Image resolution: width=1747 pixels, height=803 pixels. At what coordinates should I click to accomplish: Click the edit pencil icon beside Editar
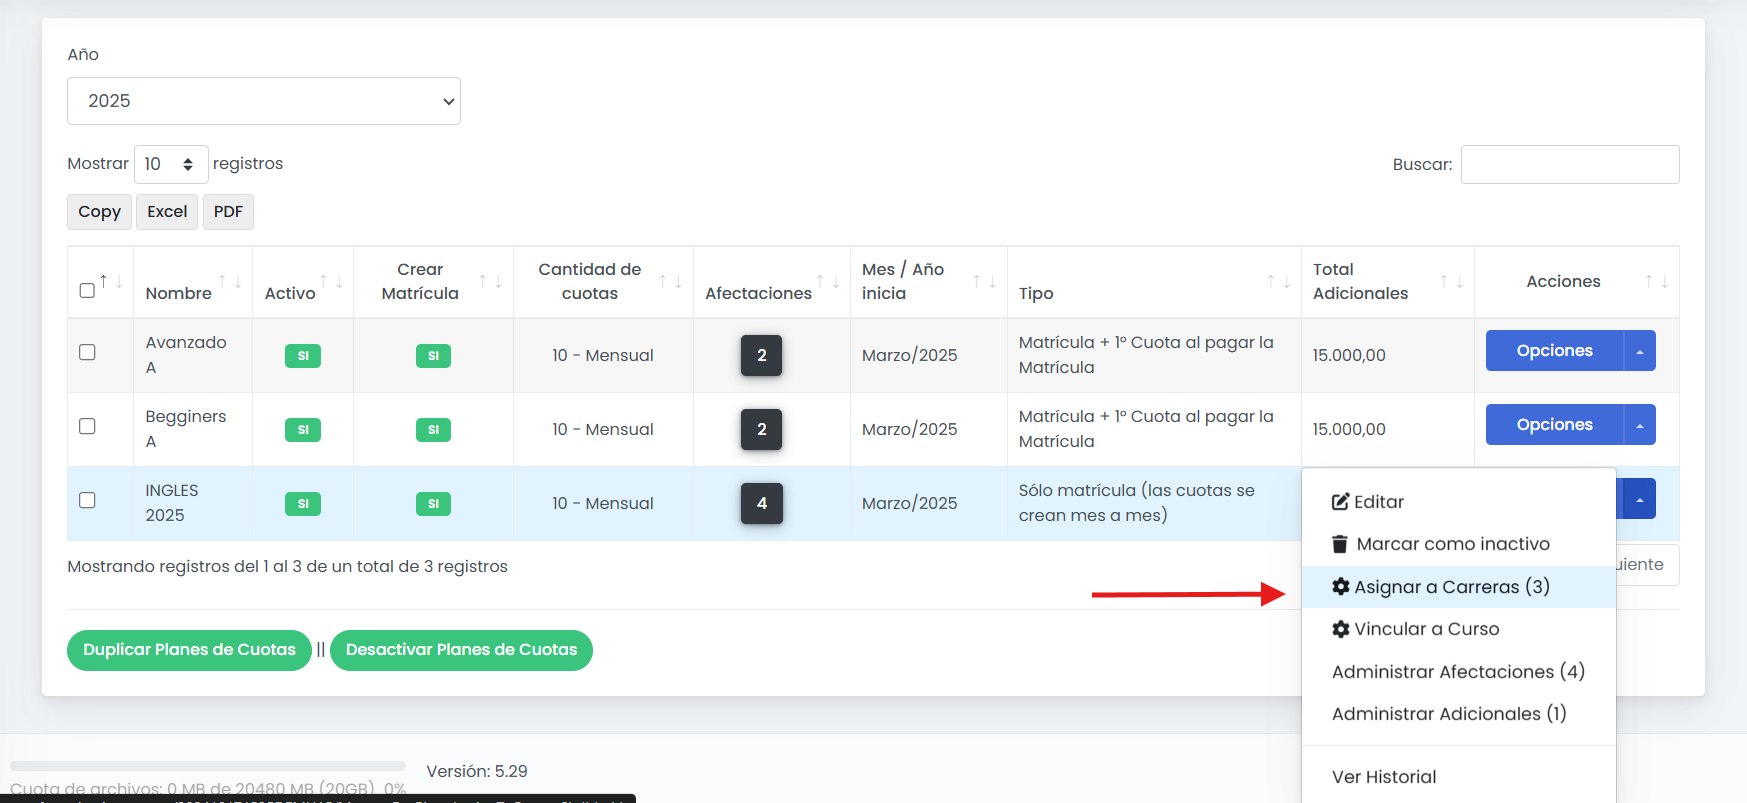pyautogui.click(x=1340, y=502)
